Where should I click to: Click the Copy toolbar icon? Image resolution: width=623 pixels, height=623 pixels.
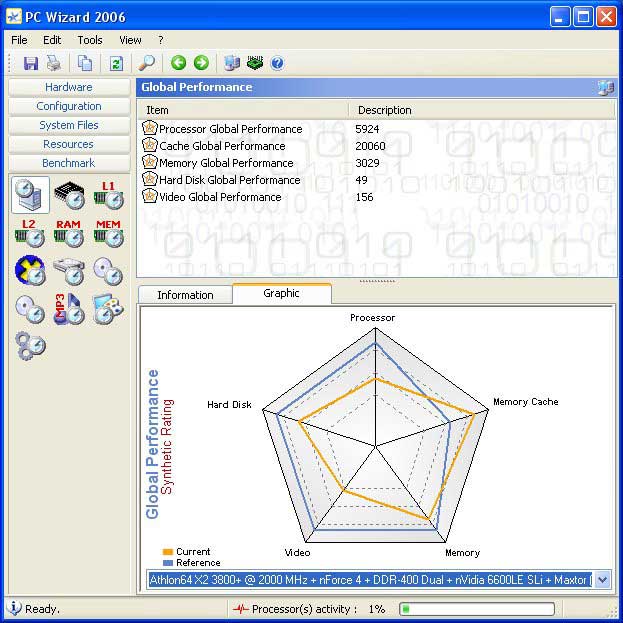tap(85, 63)
